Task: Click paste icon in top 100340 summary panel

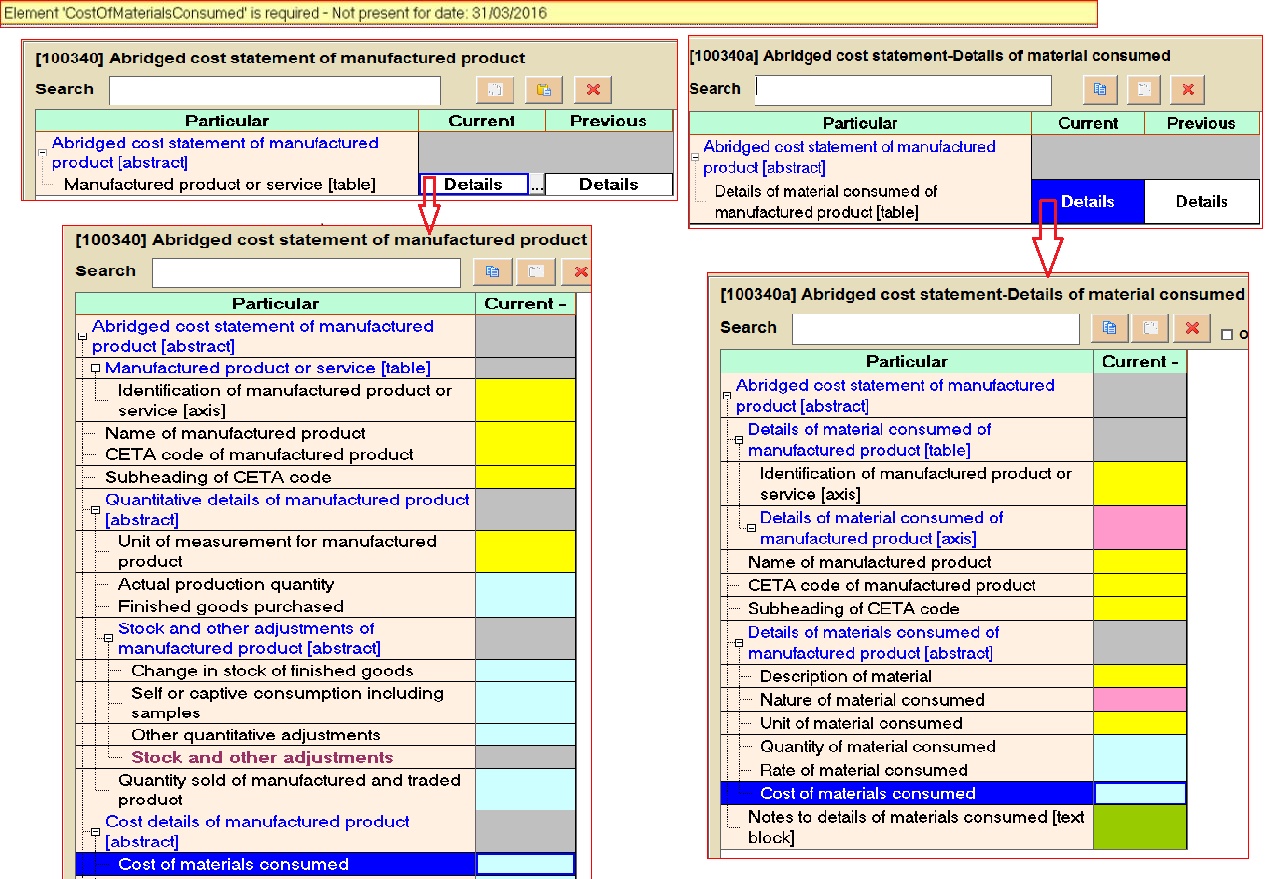Action: pos(544,90)
